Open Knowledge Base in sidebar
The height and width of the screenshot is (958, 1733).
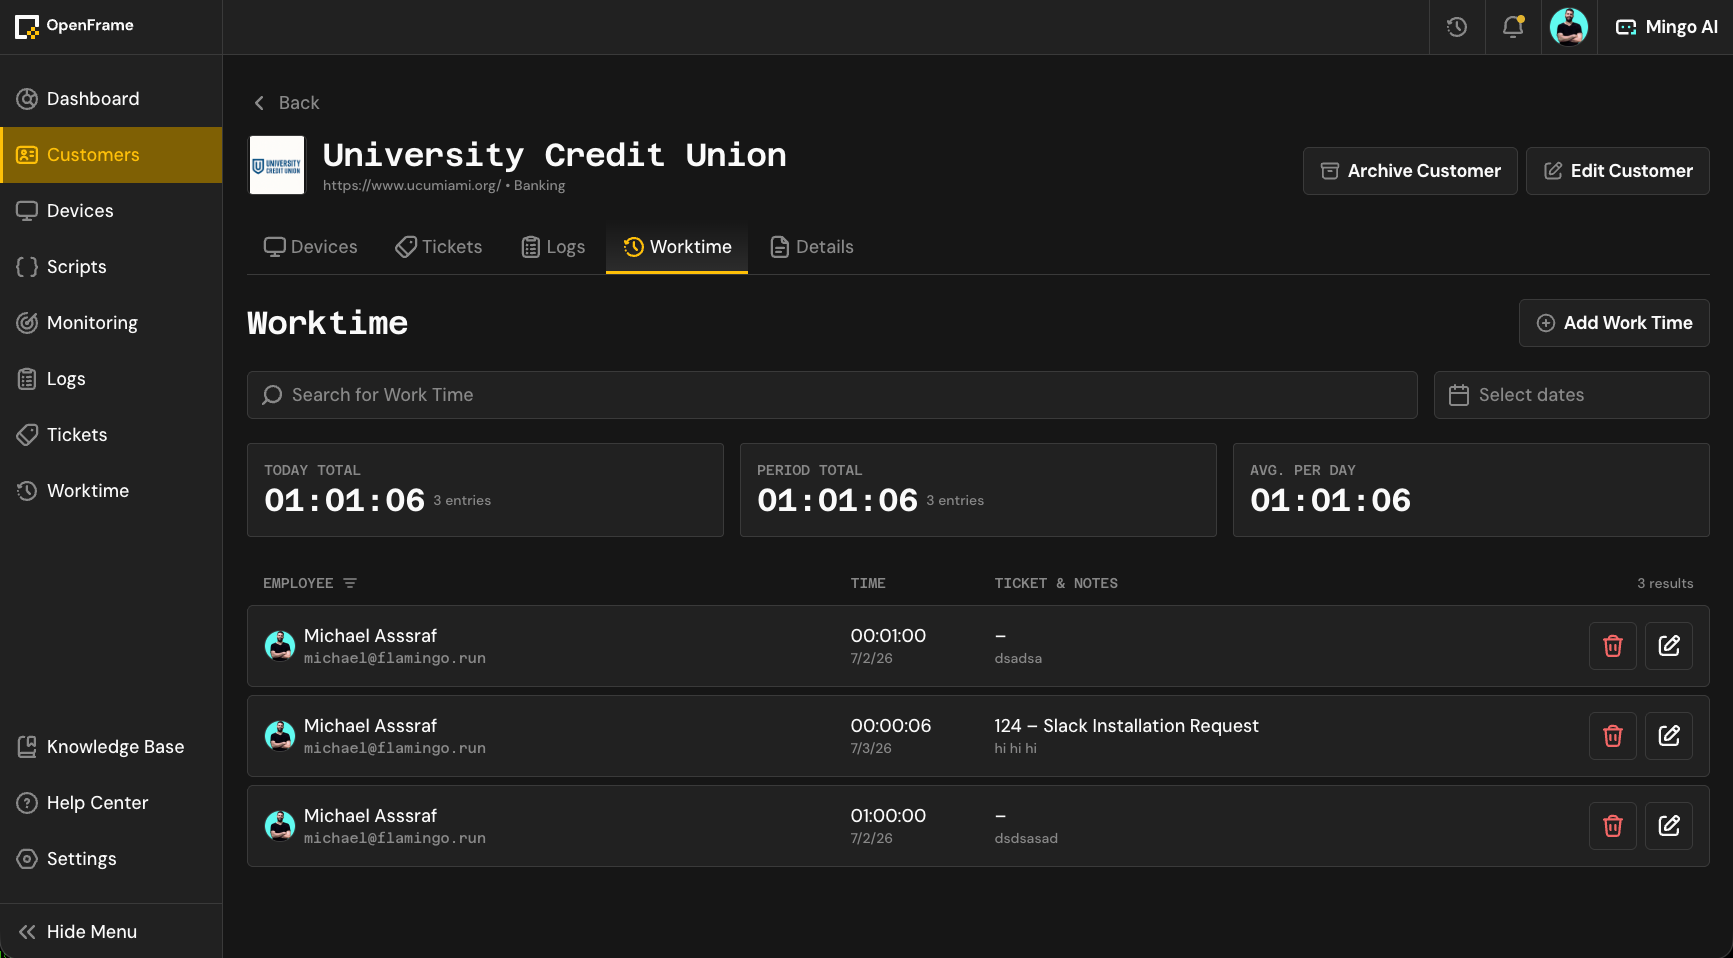click(111, 747)
